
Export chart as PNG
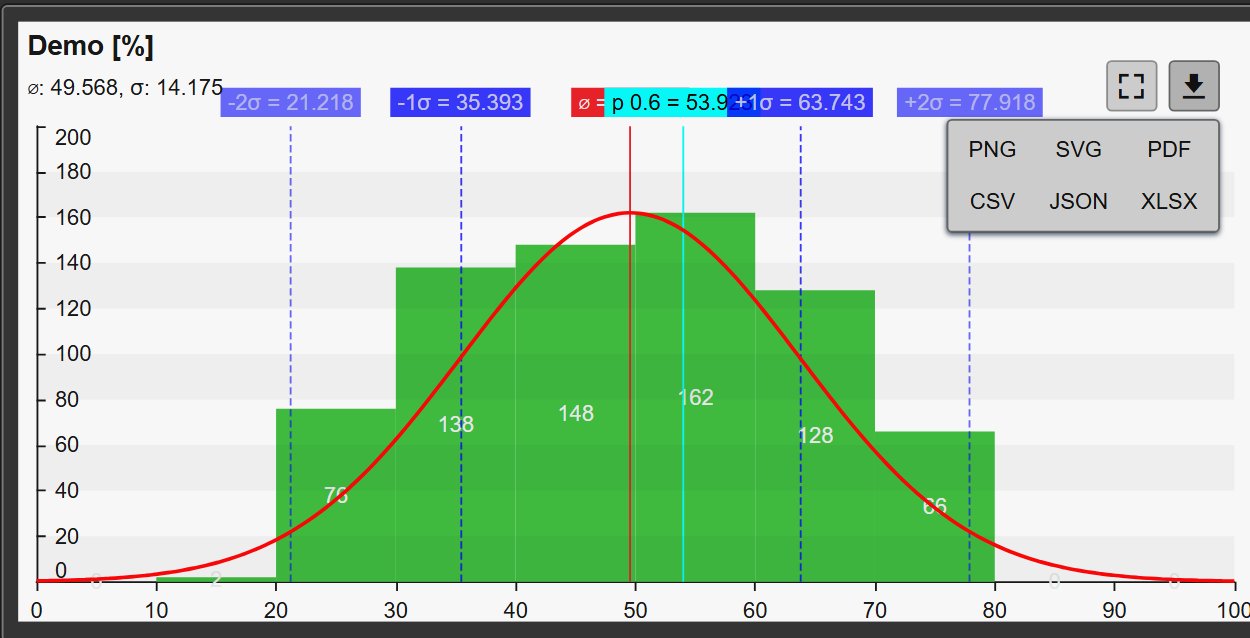tap(992, 150)
